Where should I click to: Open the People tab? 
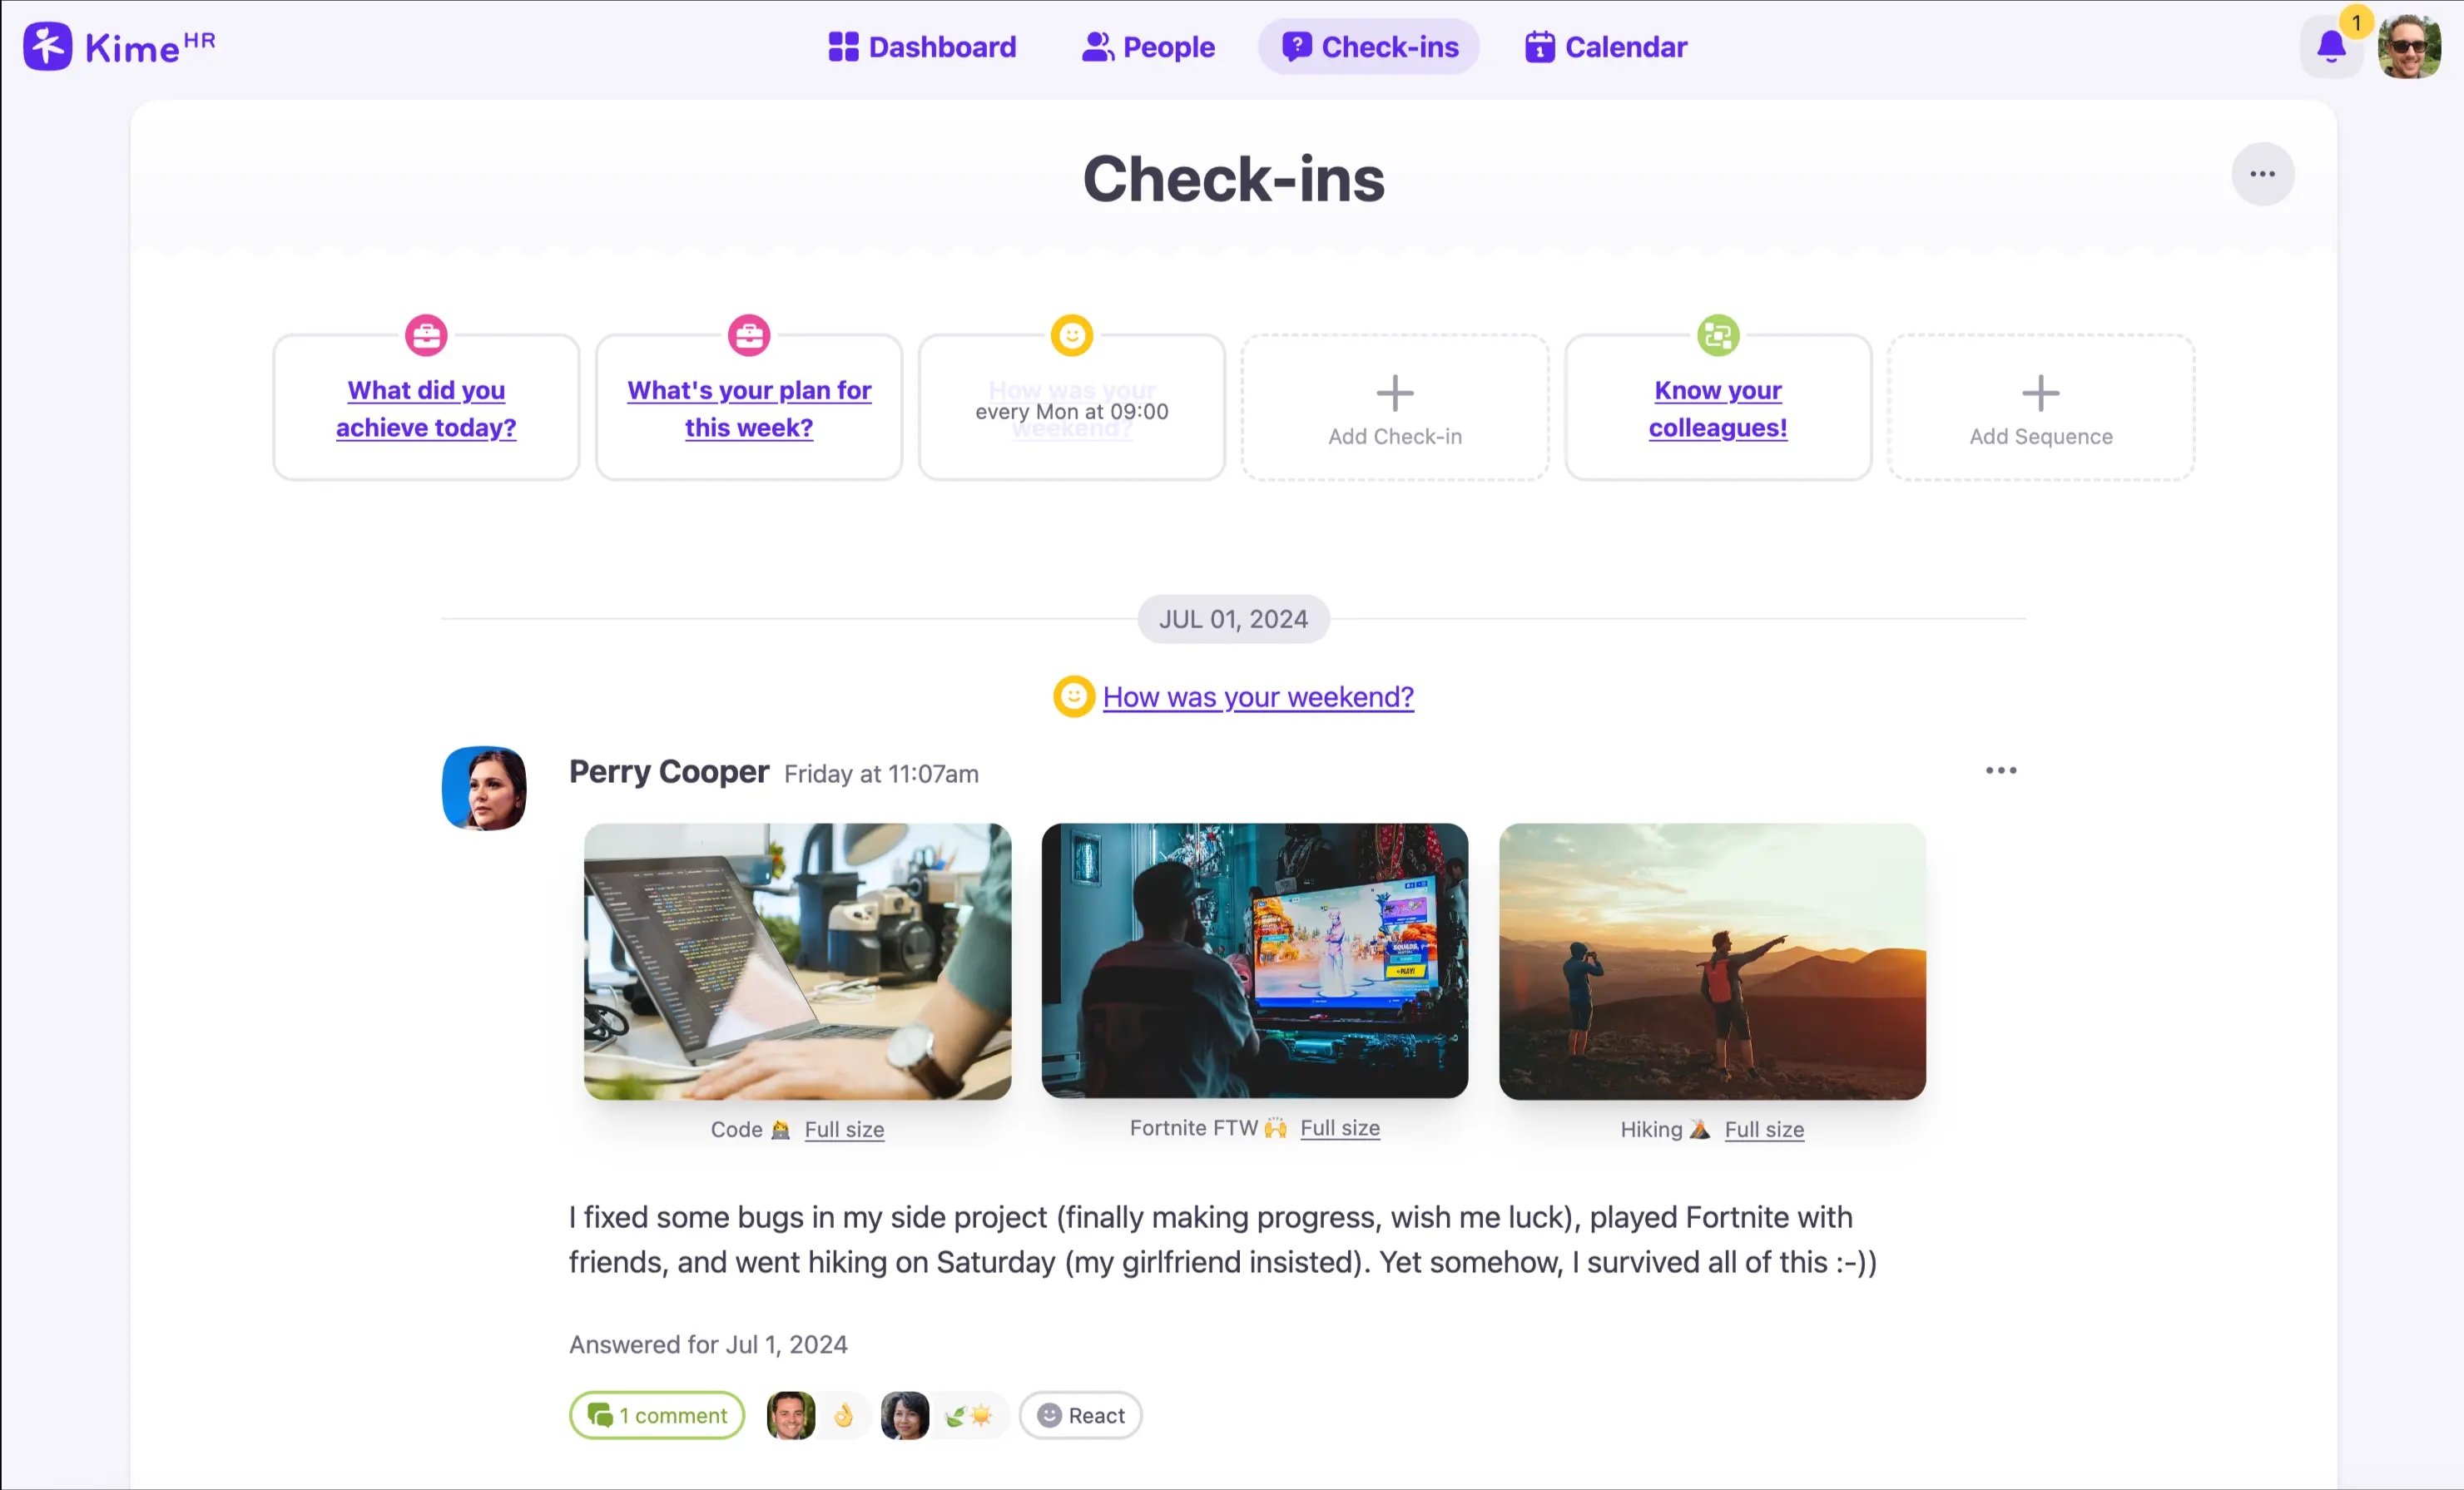(1148, 47)
